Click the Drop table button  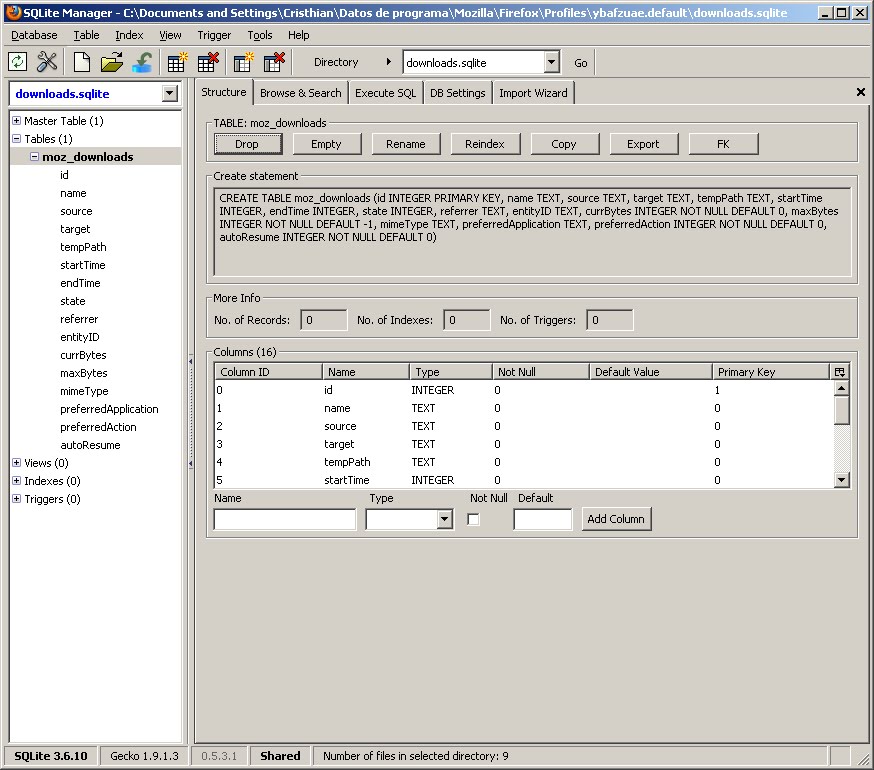(x=247, y=144)
